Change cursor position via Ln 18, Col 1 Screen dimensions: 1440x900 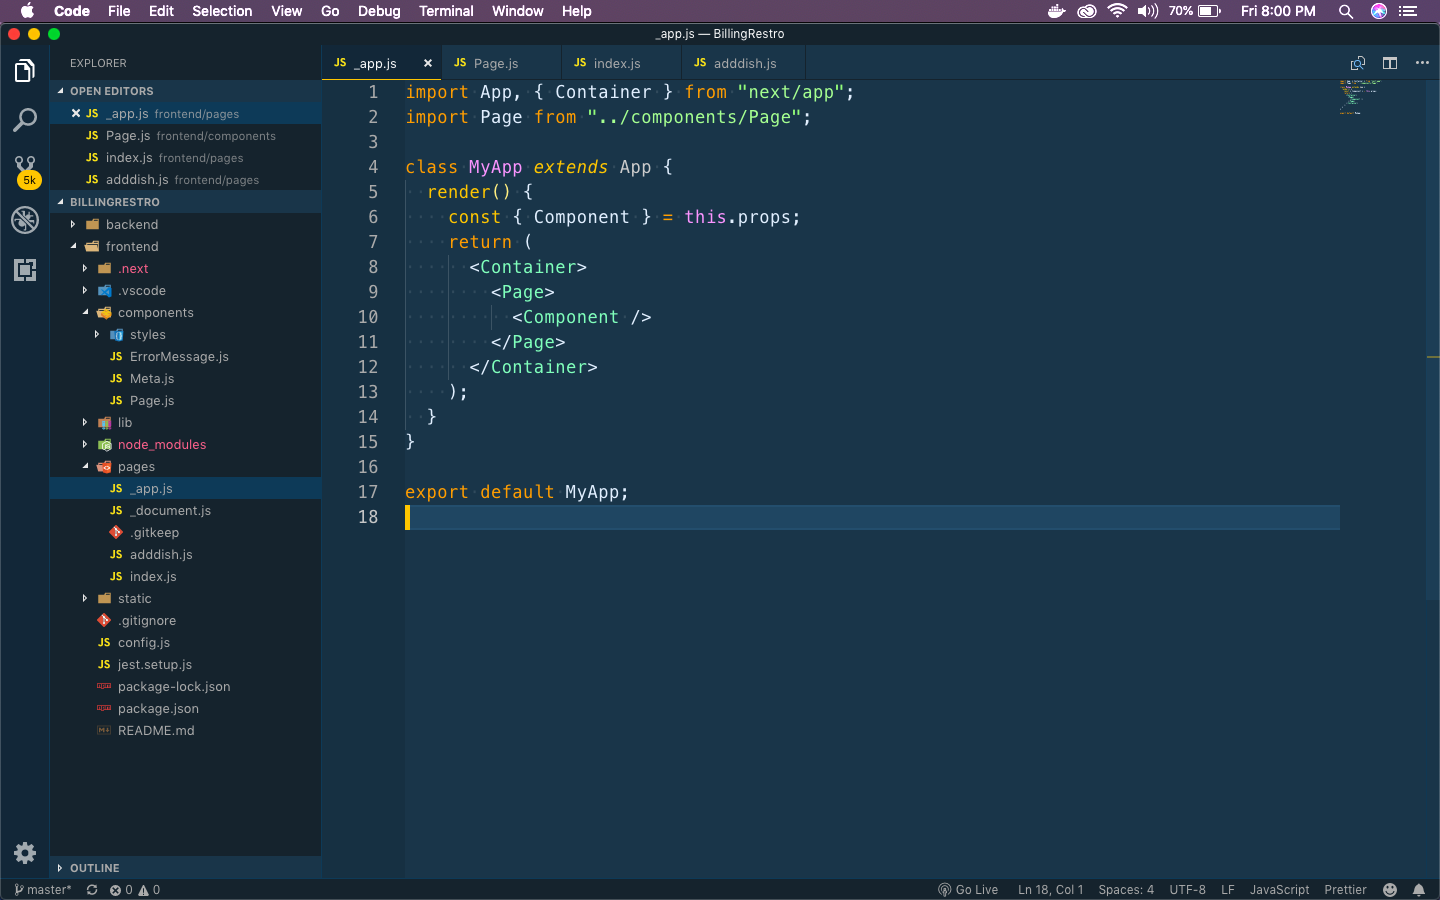click(x=1050, y=890)
